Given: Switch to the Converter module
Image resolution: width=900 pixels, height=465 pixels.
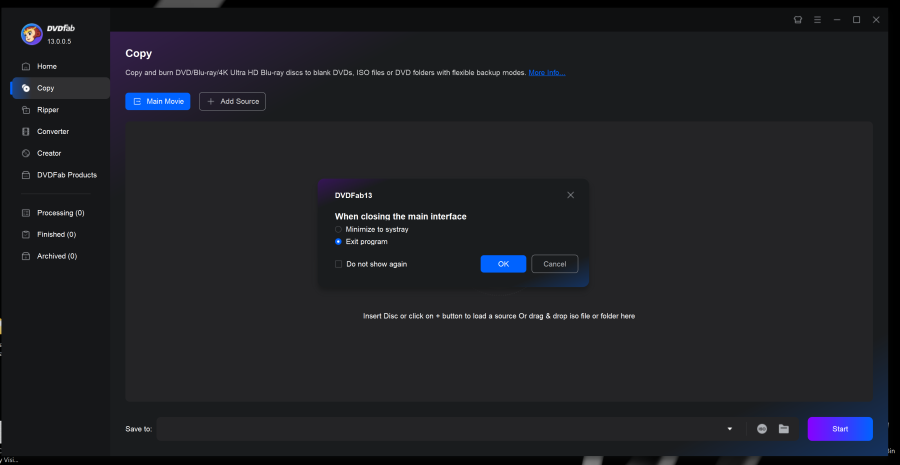Looking at the screenshot, I should point(55,131).
